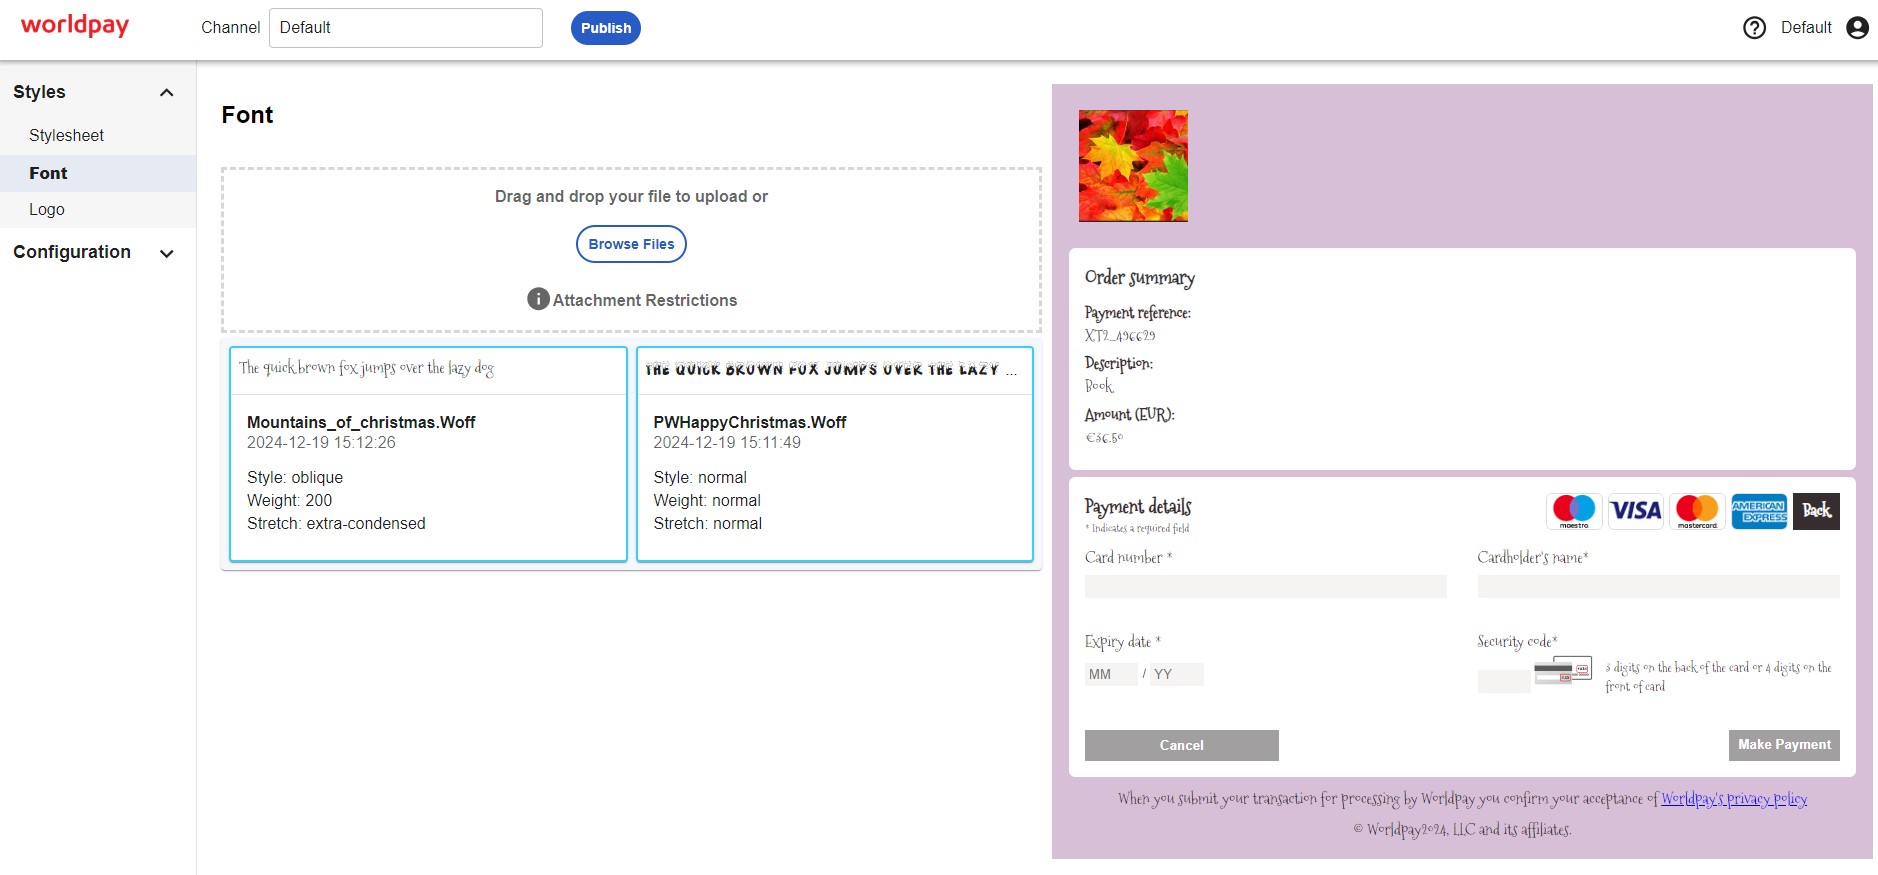Click the worldpay logo

(x=75, y=26)
